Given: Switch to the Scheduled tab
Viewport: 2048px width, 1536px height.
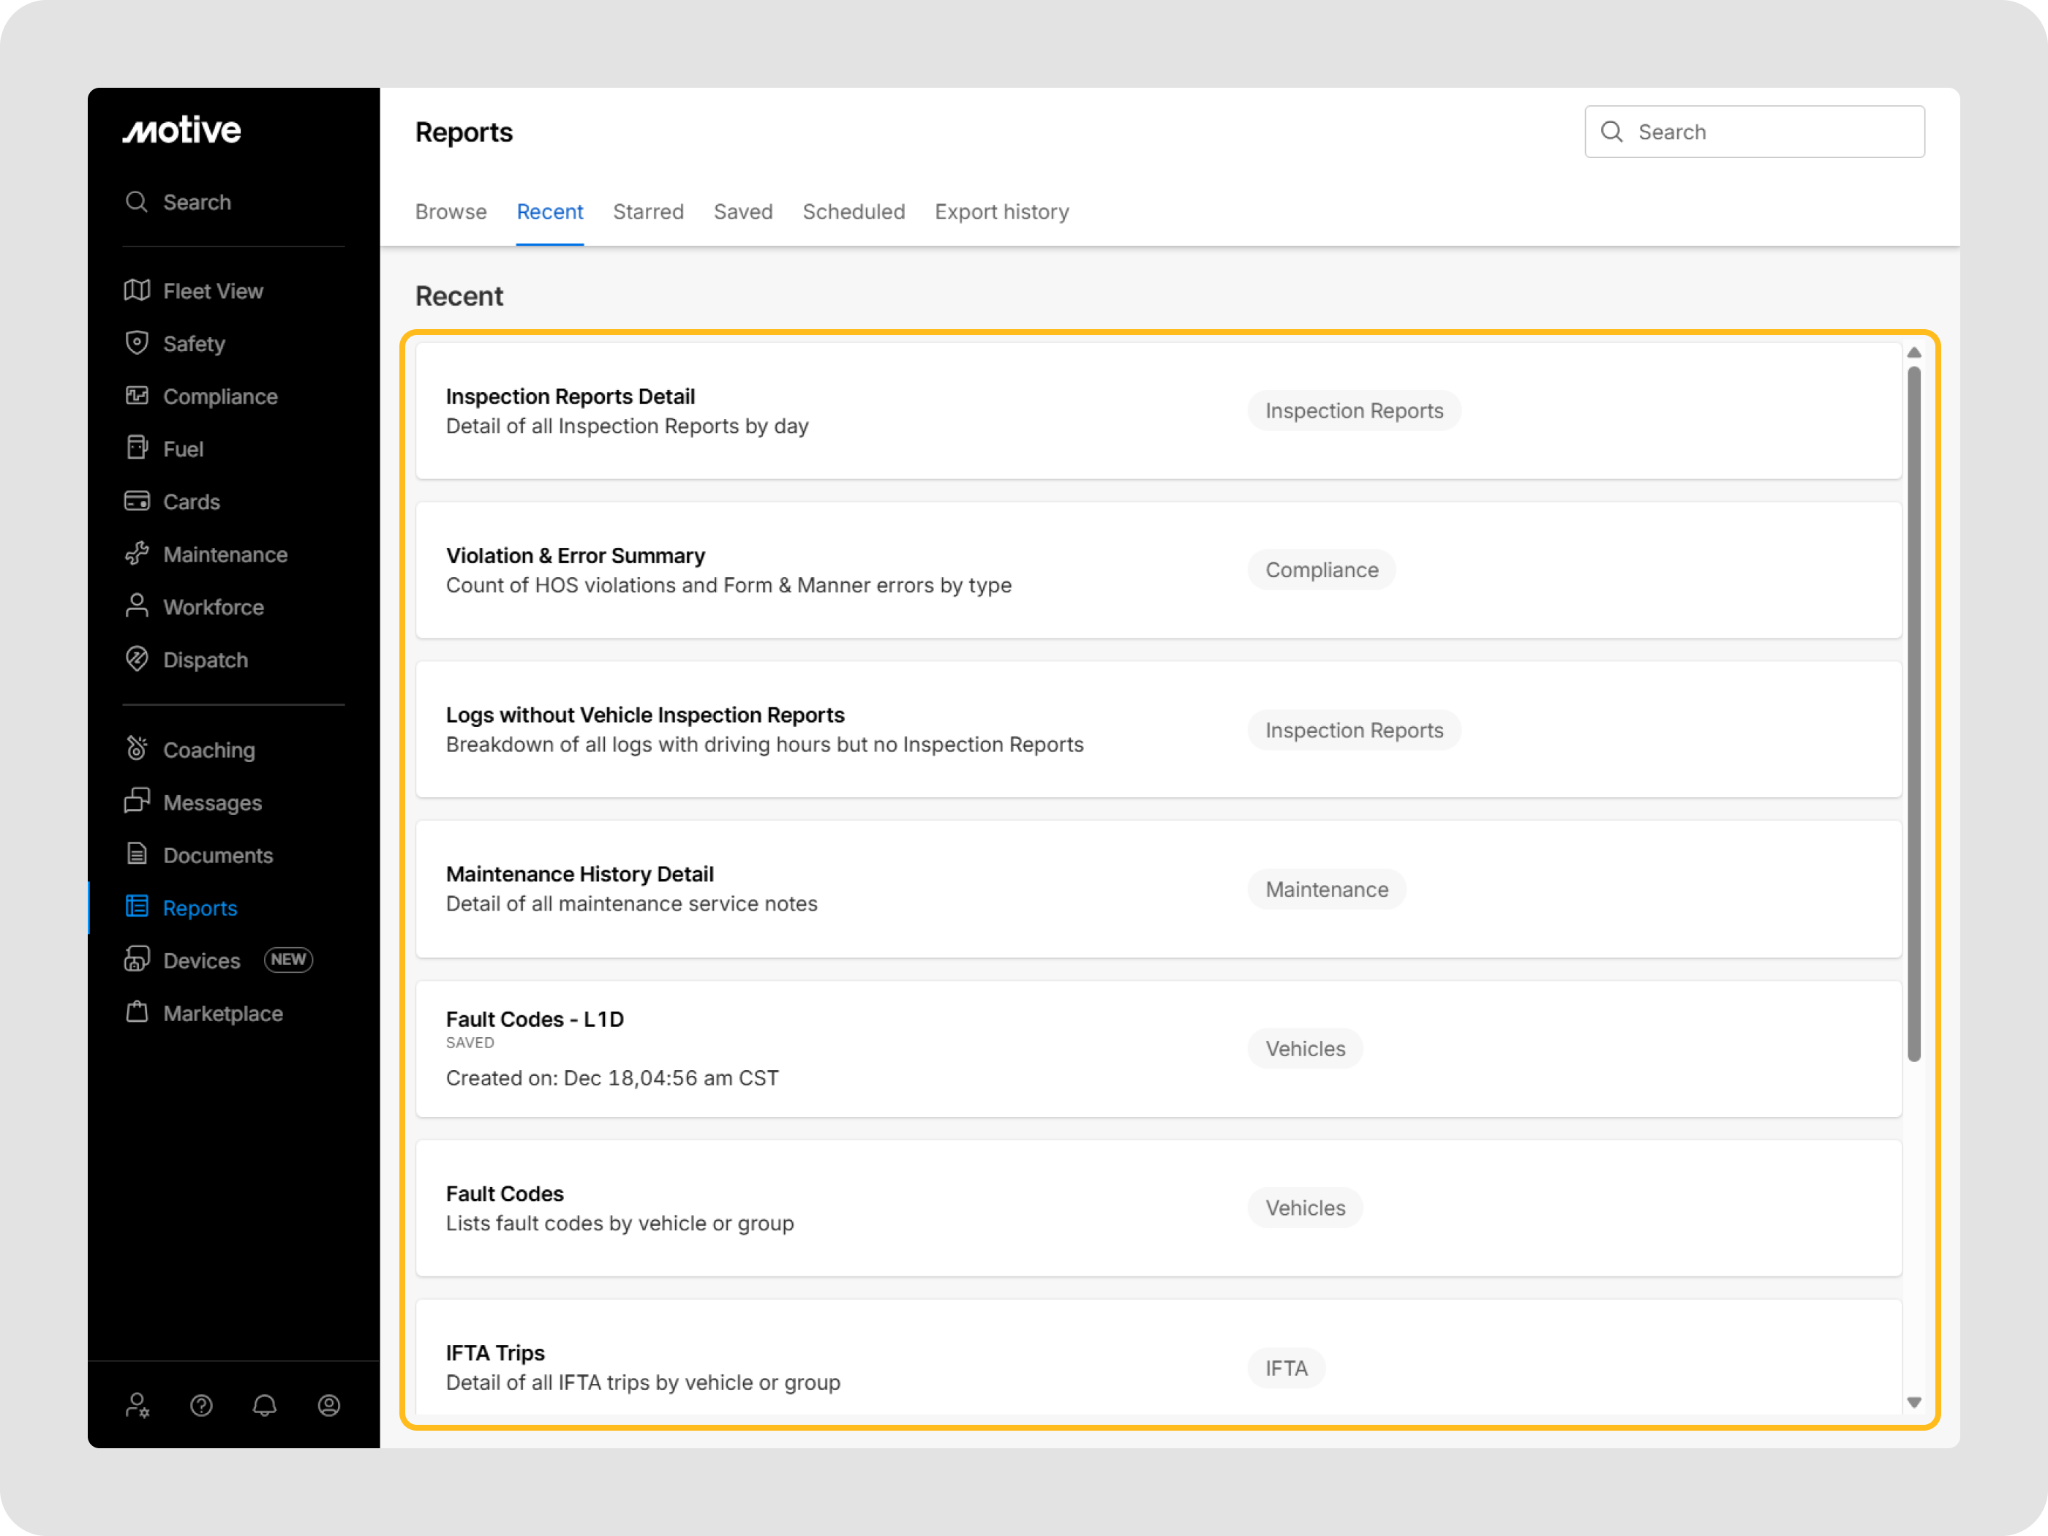Looking at the screenshot, I should point(853,212).
